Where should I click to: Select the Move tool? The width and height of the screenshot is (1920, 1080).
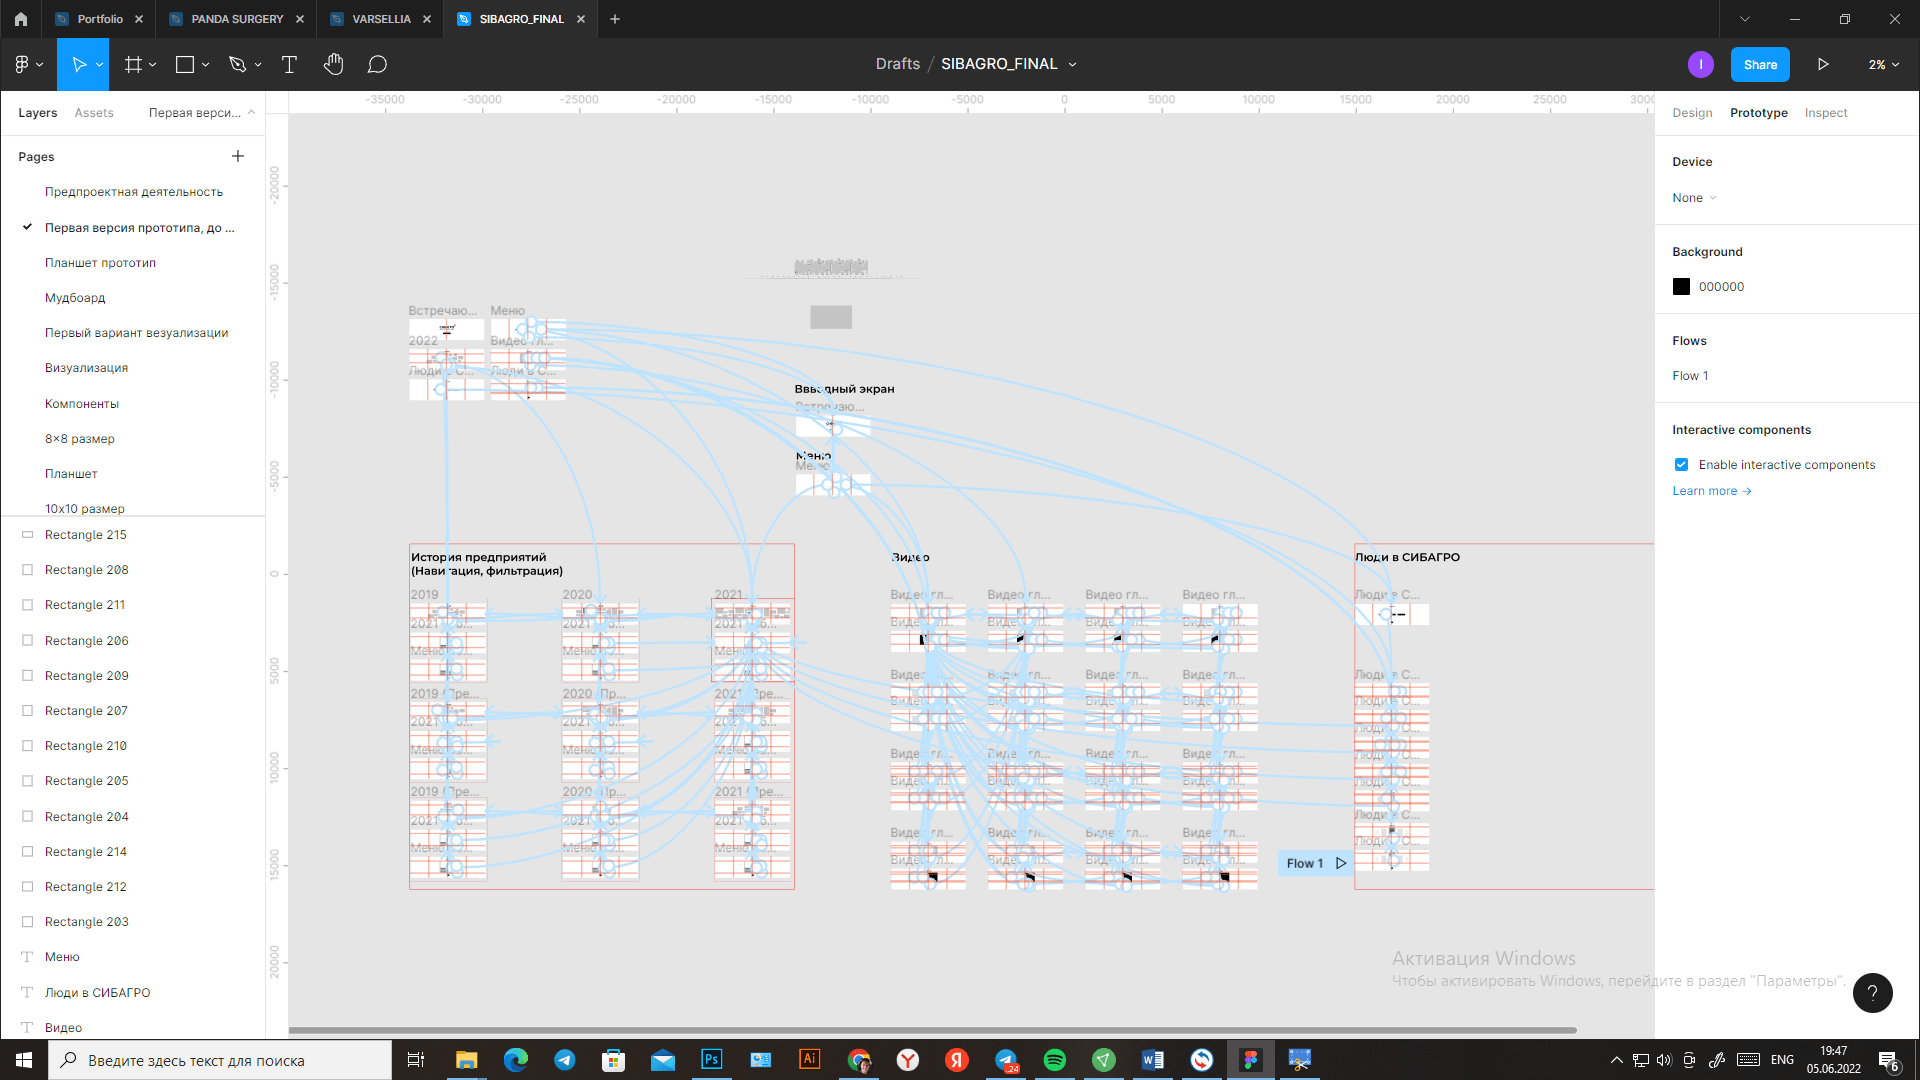pyautogui.click(x=79, y=64)
